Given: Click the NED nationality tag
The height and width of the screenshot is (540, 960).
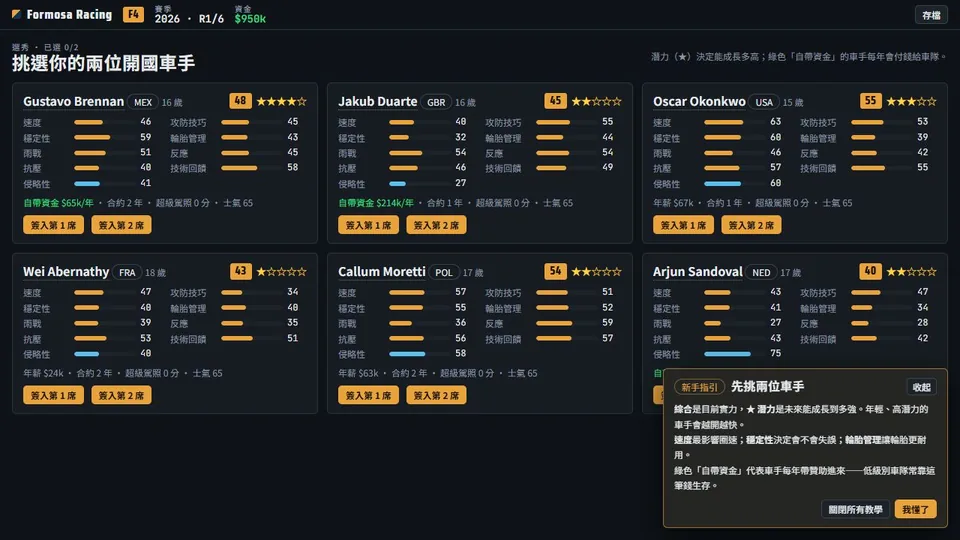Looking at the screenshot, I should point(761,272).
